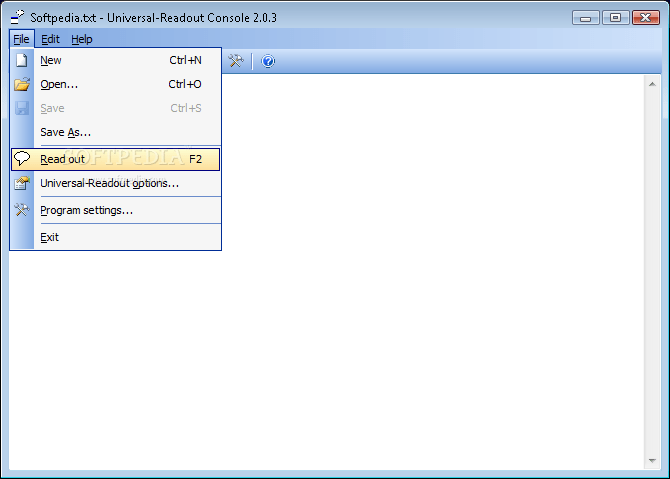Click the open folder icon beside Open...
670x479 pixels.
point(22,84)
